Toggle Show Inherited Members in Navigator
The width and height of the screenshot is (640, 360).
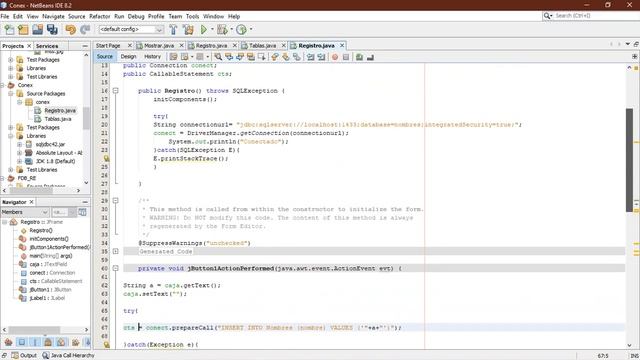pos(8,342)
